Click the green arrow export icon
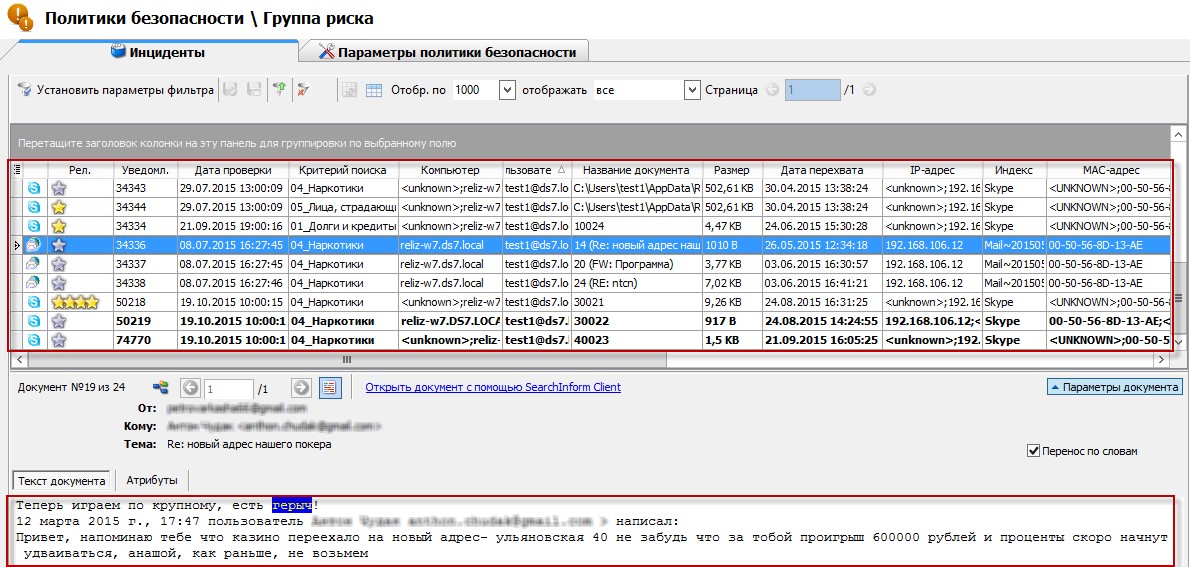Viewport: 1190px width, 567px height. click(x=279, y=90)
